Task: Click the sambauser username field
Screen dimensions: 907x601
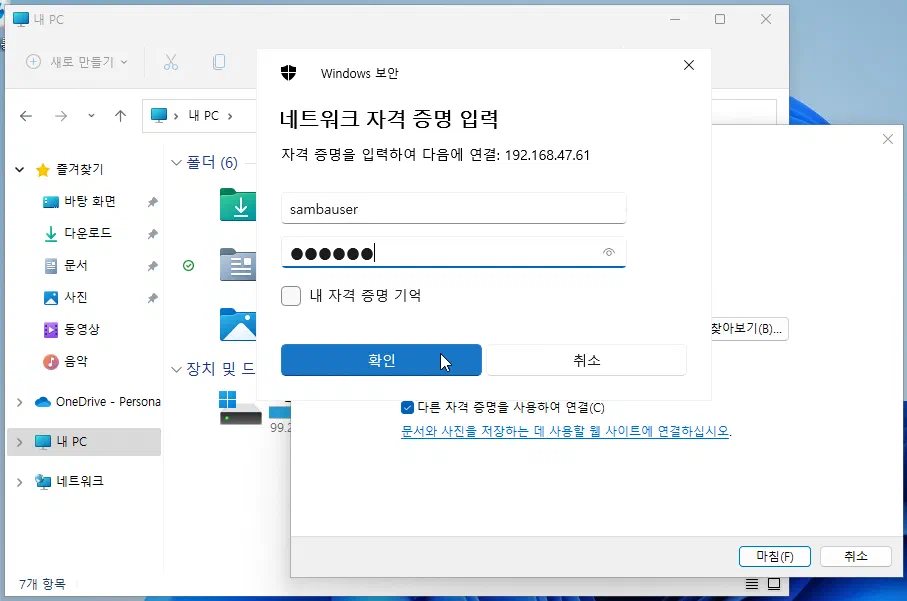Action: [452, 209]
